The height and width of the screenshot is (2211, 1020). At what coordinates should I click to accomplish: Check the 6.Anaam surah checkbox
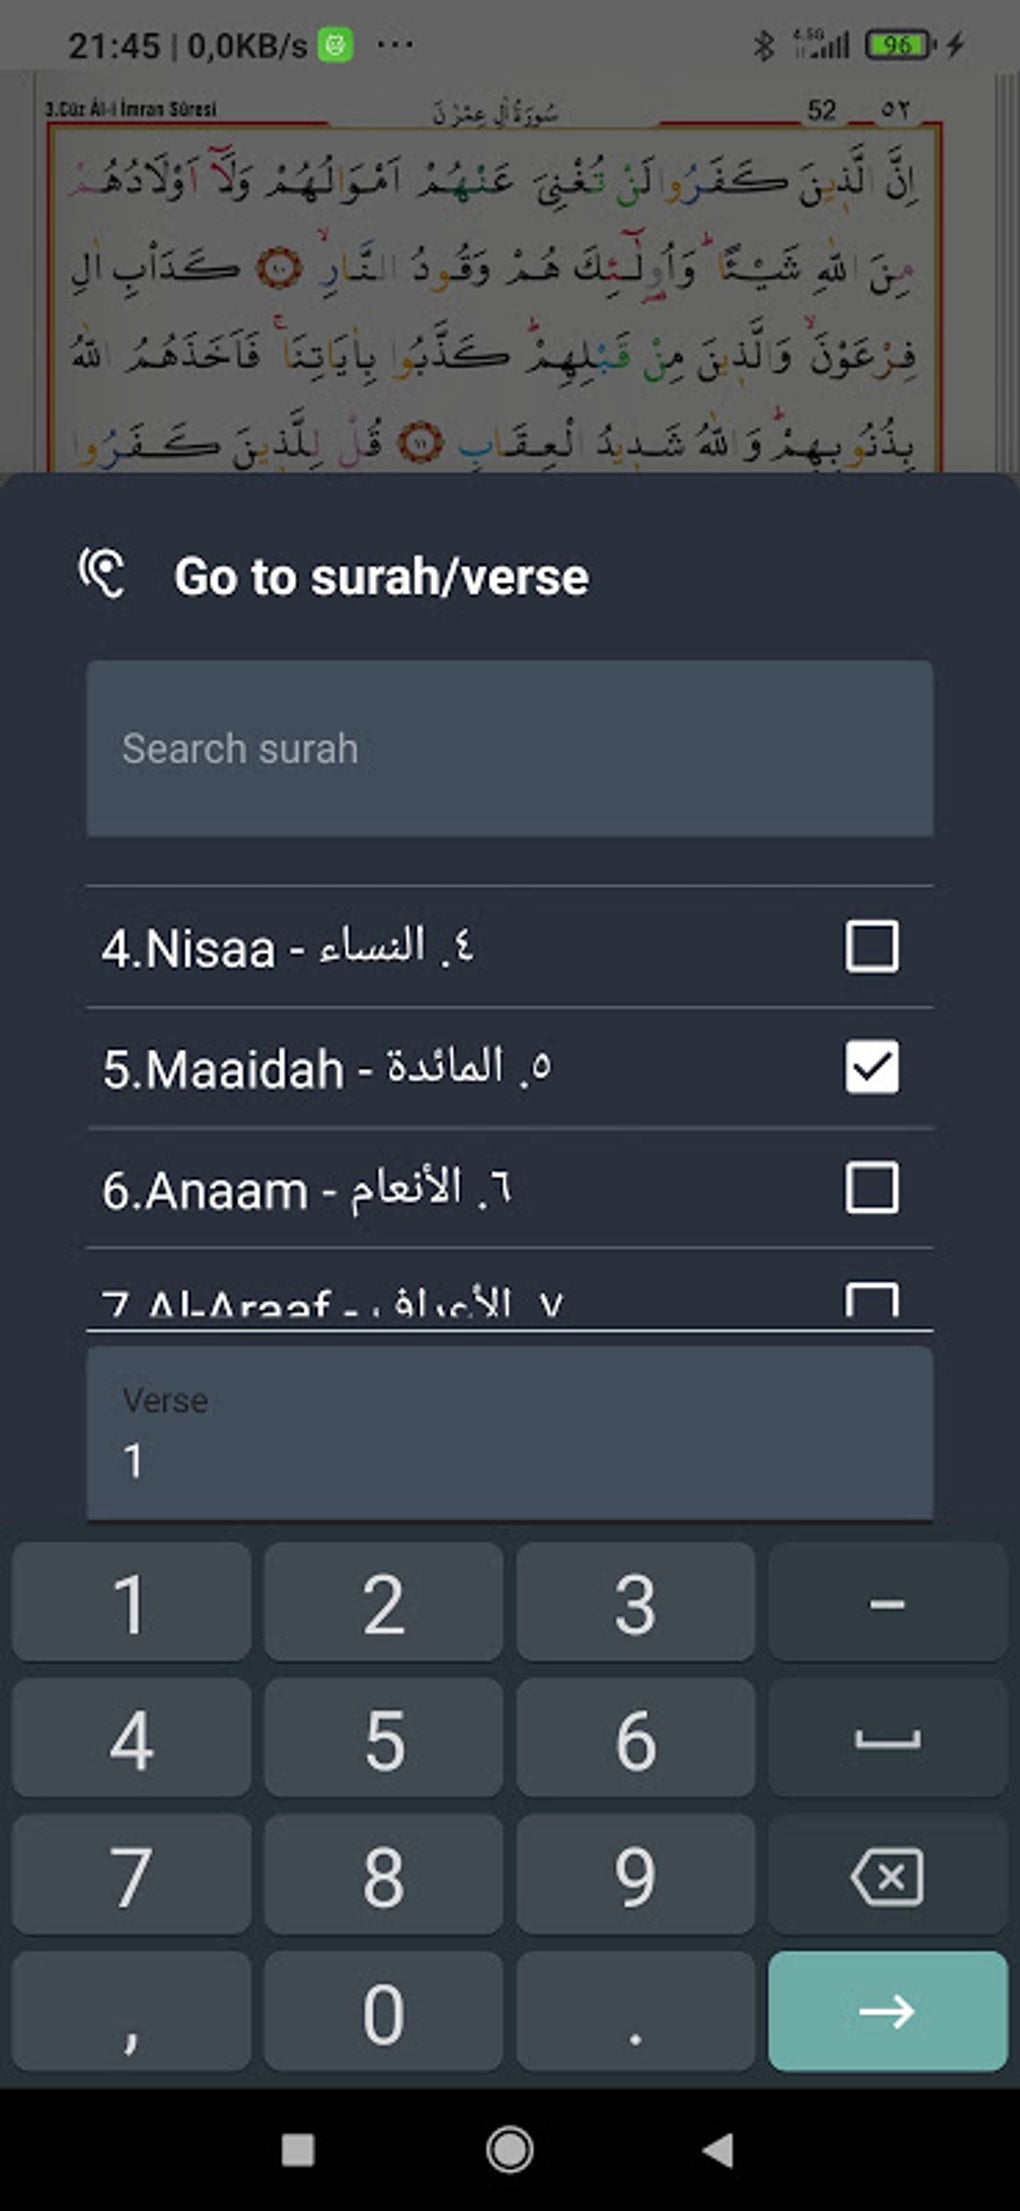point(871,1188)
